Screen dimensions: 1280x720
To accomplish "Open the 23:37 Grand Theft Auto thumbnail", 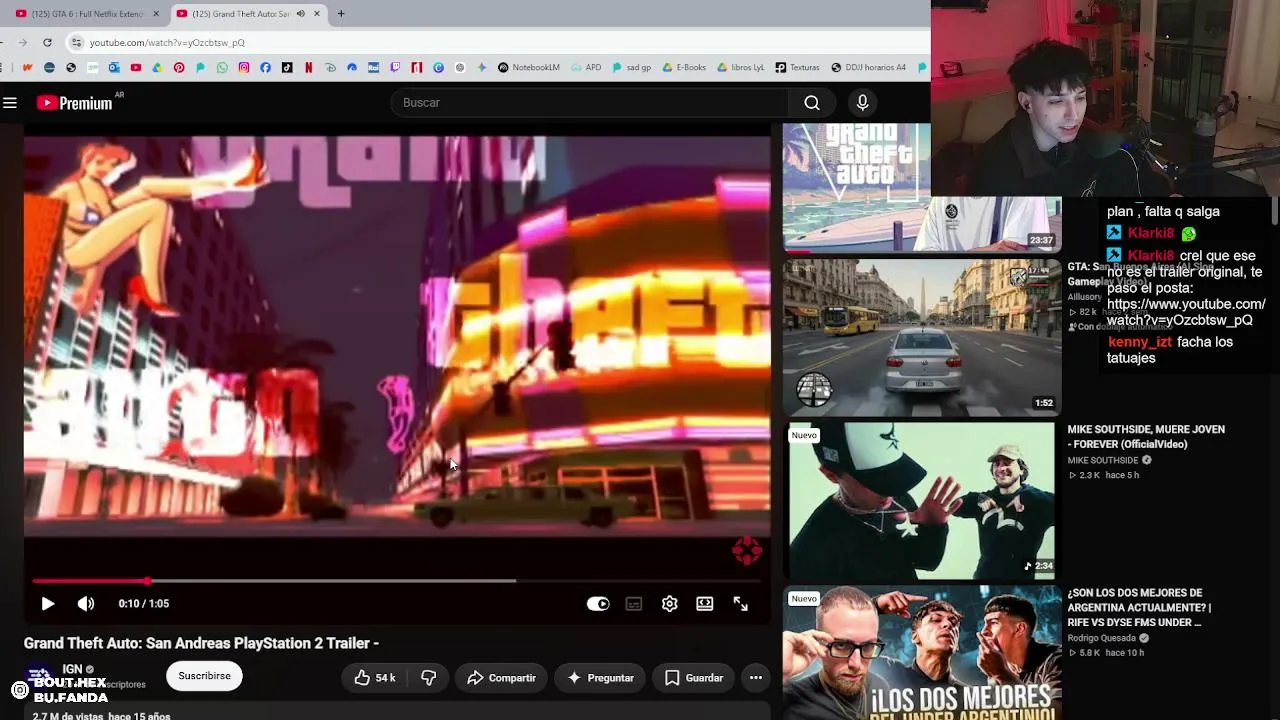I will [x=921, y=187].
